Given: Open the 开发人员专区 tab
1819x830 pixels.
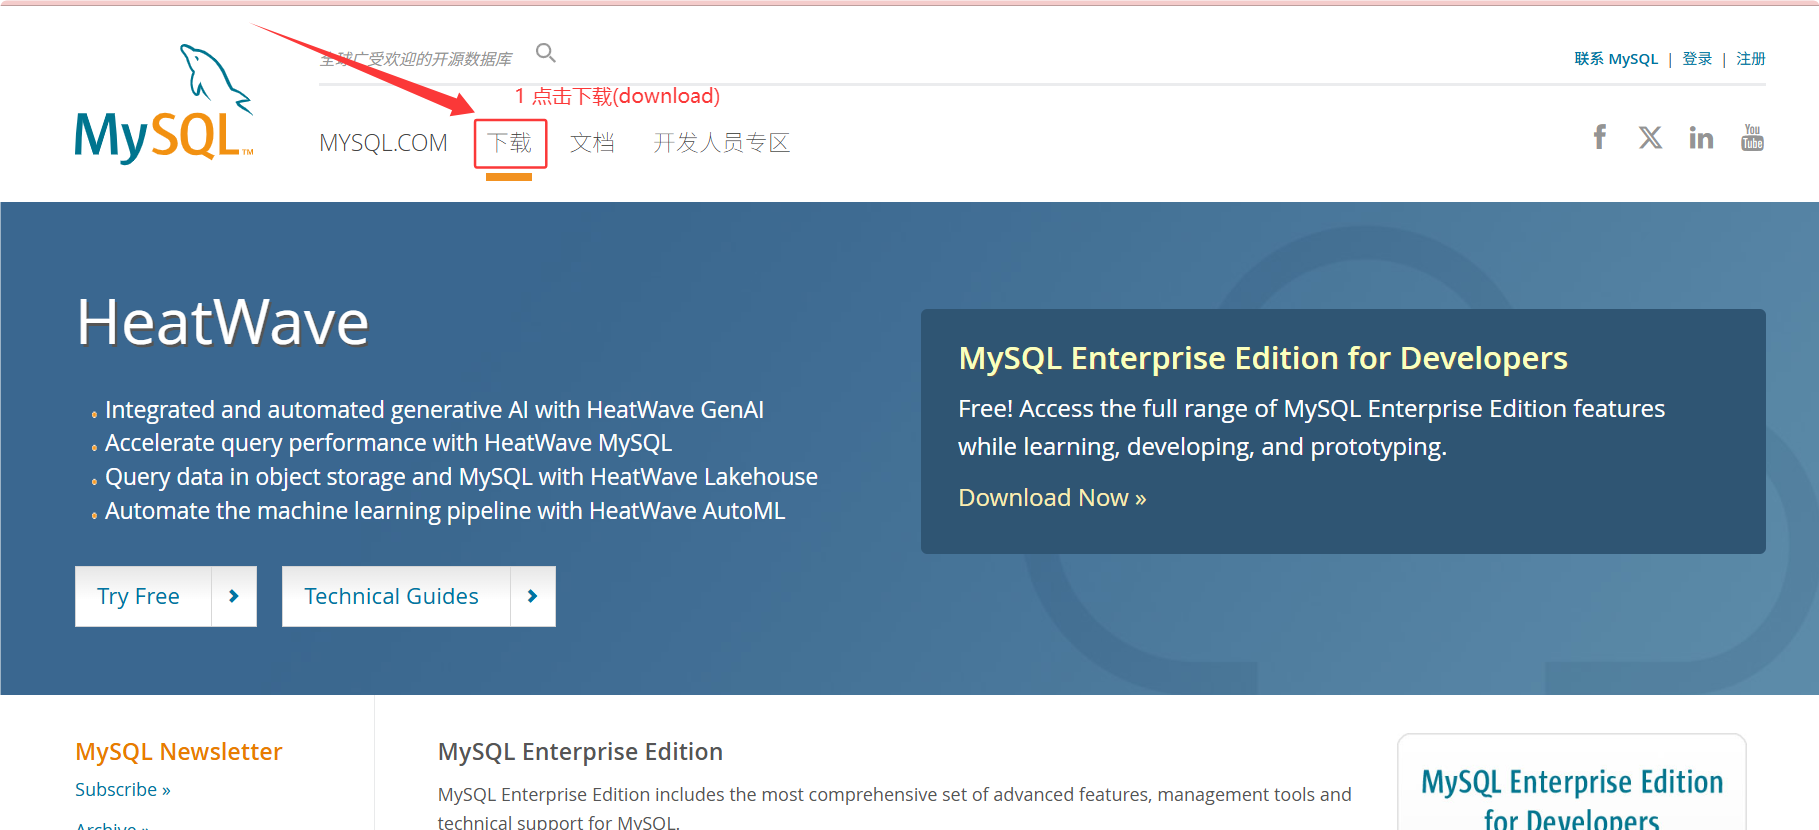Looking at the screenshot, I should pos(721,143).
